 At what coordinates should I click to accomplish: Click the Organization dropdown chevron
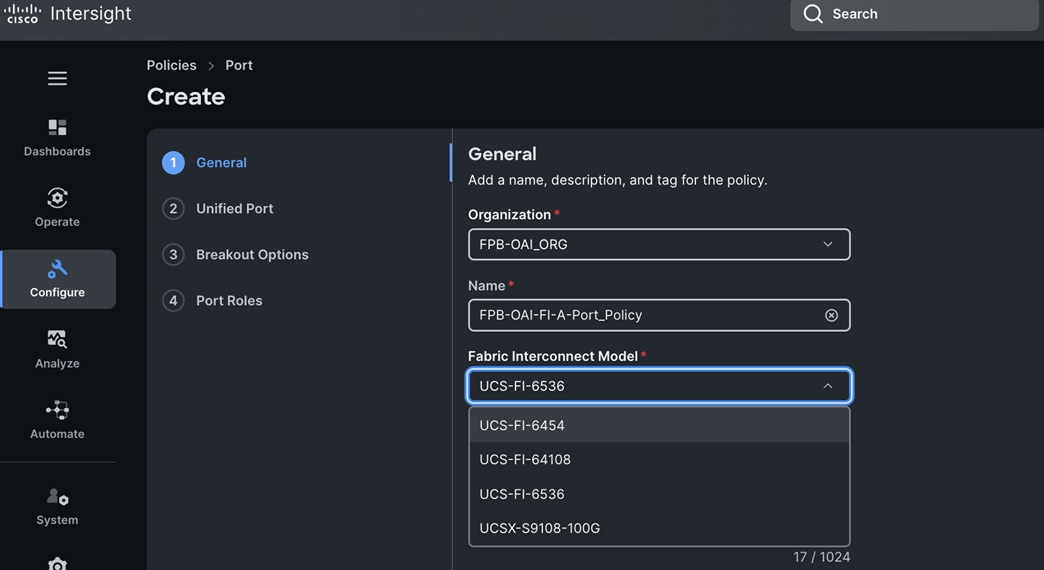tap(828, 244)
